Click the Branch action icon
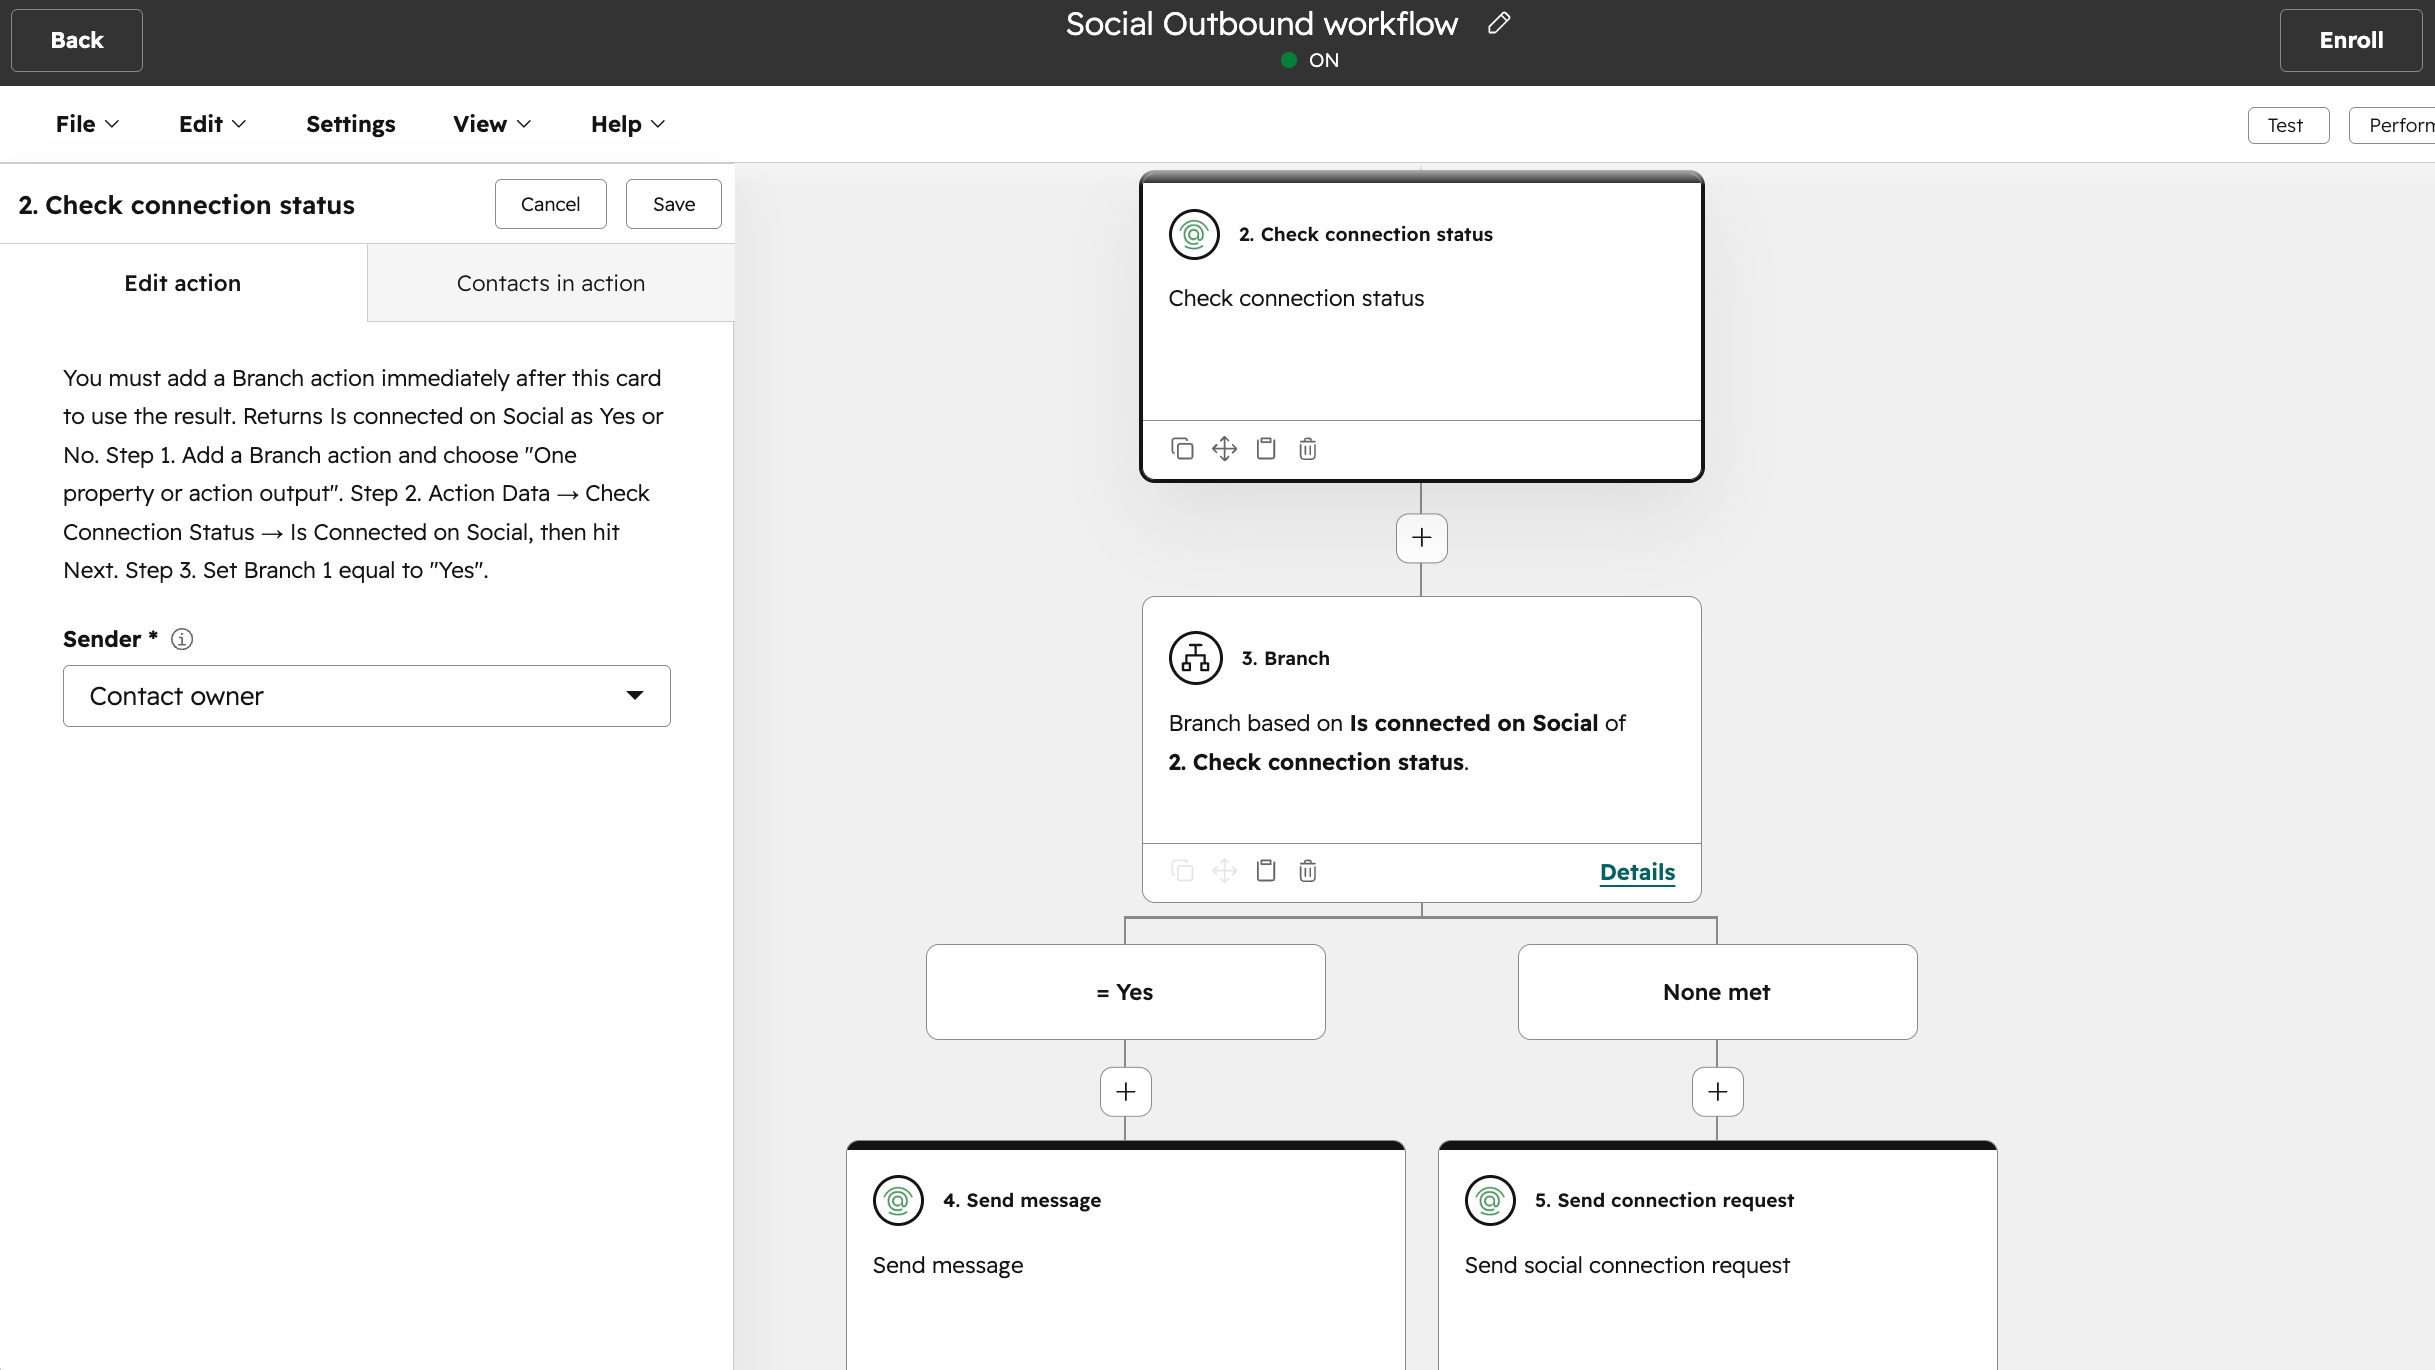This screenshot has height=1370, width=2435. click(x=1195, y=658)
